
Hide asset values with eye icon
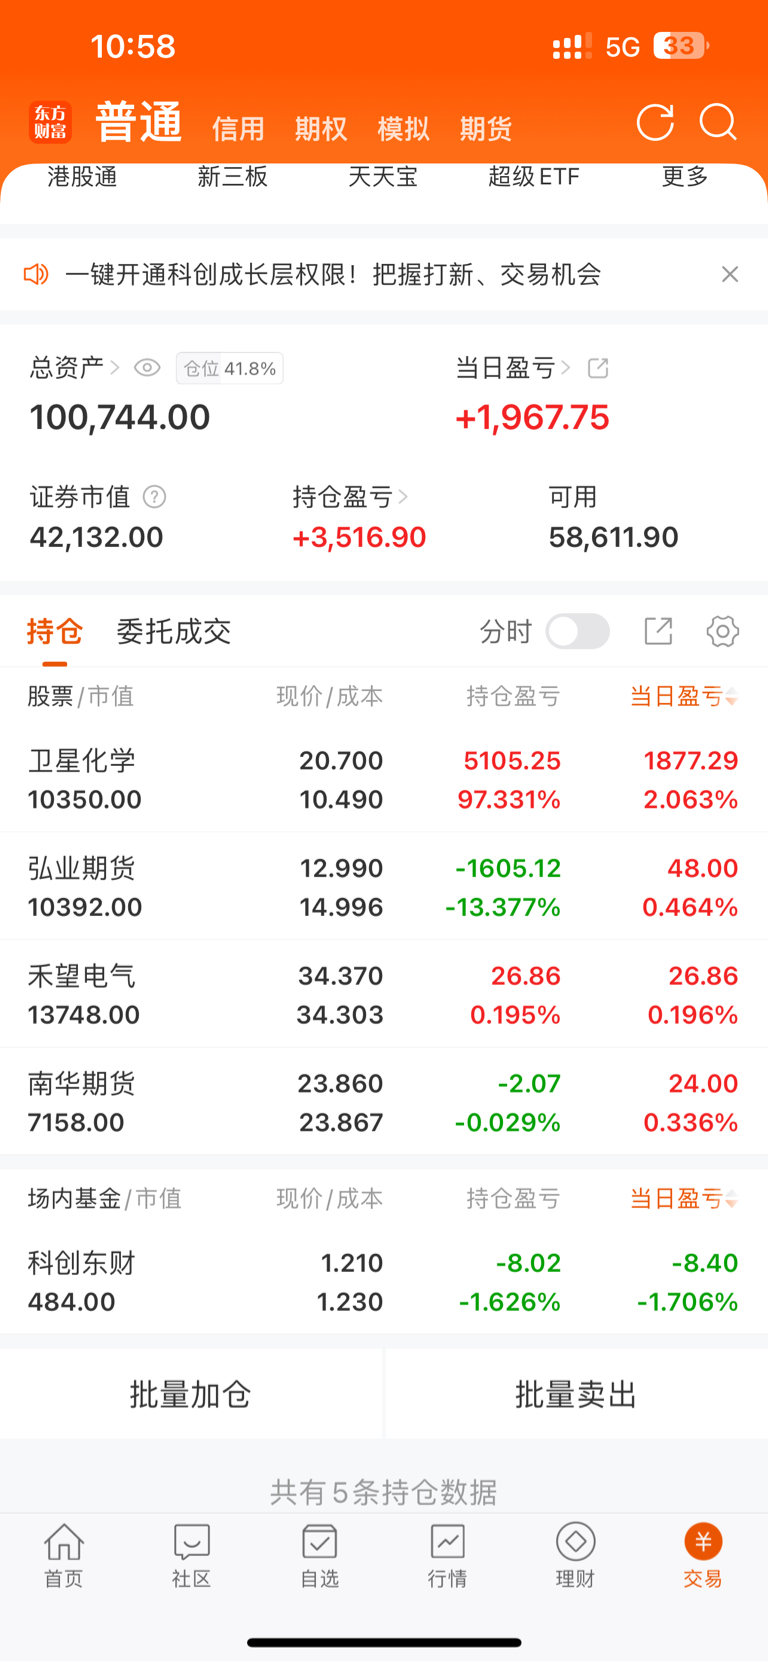[147, 368]
